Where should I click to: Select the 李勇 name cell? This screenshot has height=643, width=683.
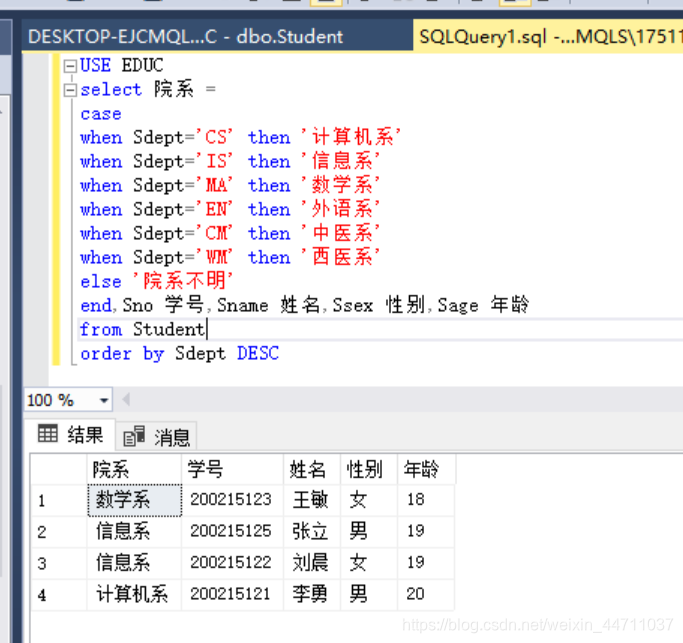coord(312,594)
